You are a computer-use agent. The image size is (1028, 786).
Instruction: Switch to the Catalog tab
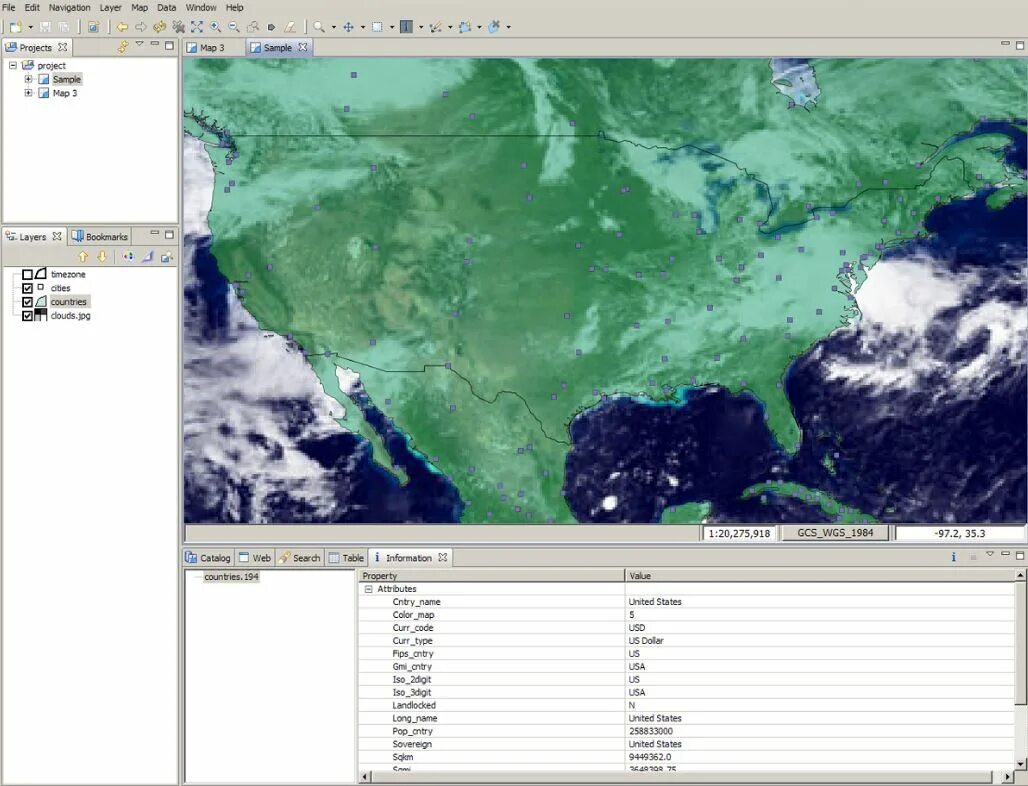point(208,558)
